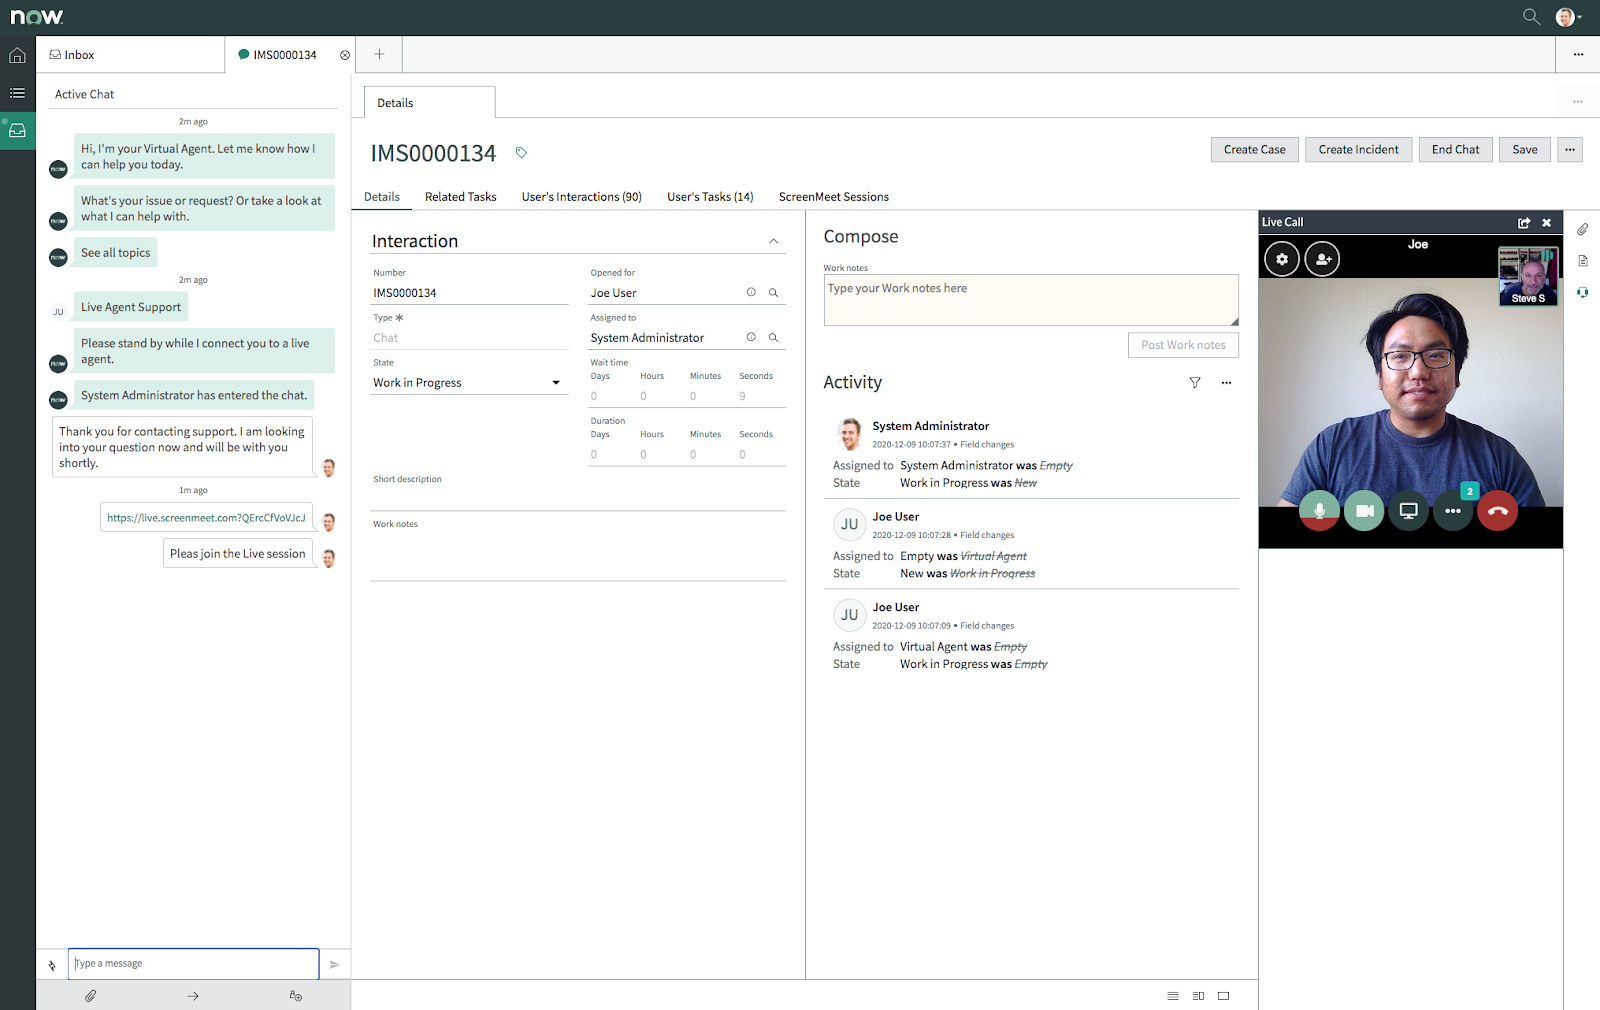
Task: Open the filter icon in the Activity panel
Action: 1195,382
